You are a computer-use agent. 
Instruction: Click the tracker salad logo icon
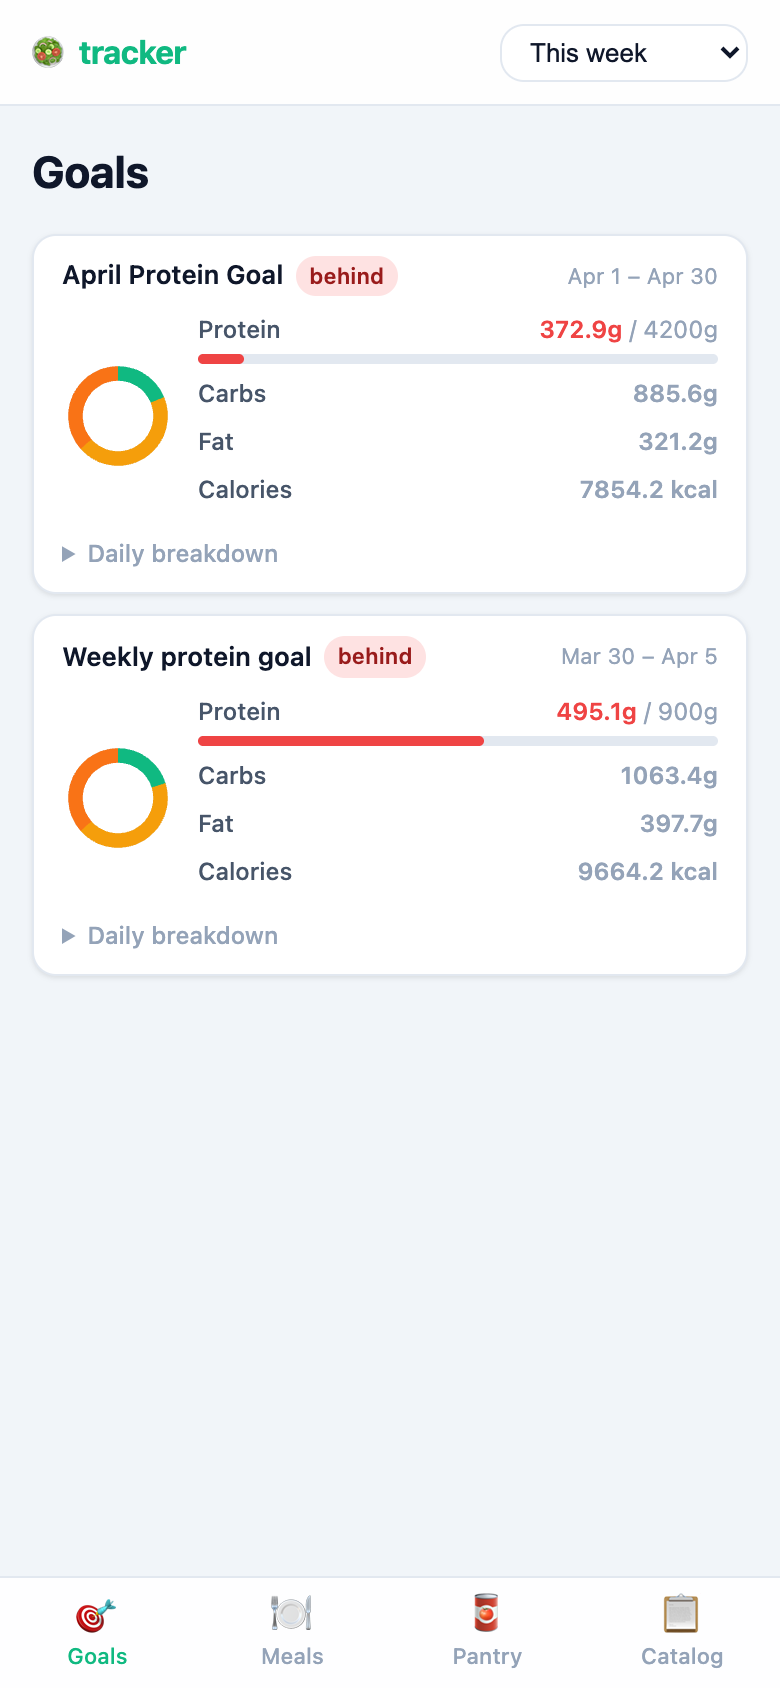coord(48,52)
